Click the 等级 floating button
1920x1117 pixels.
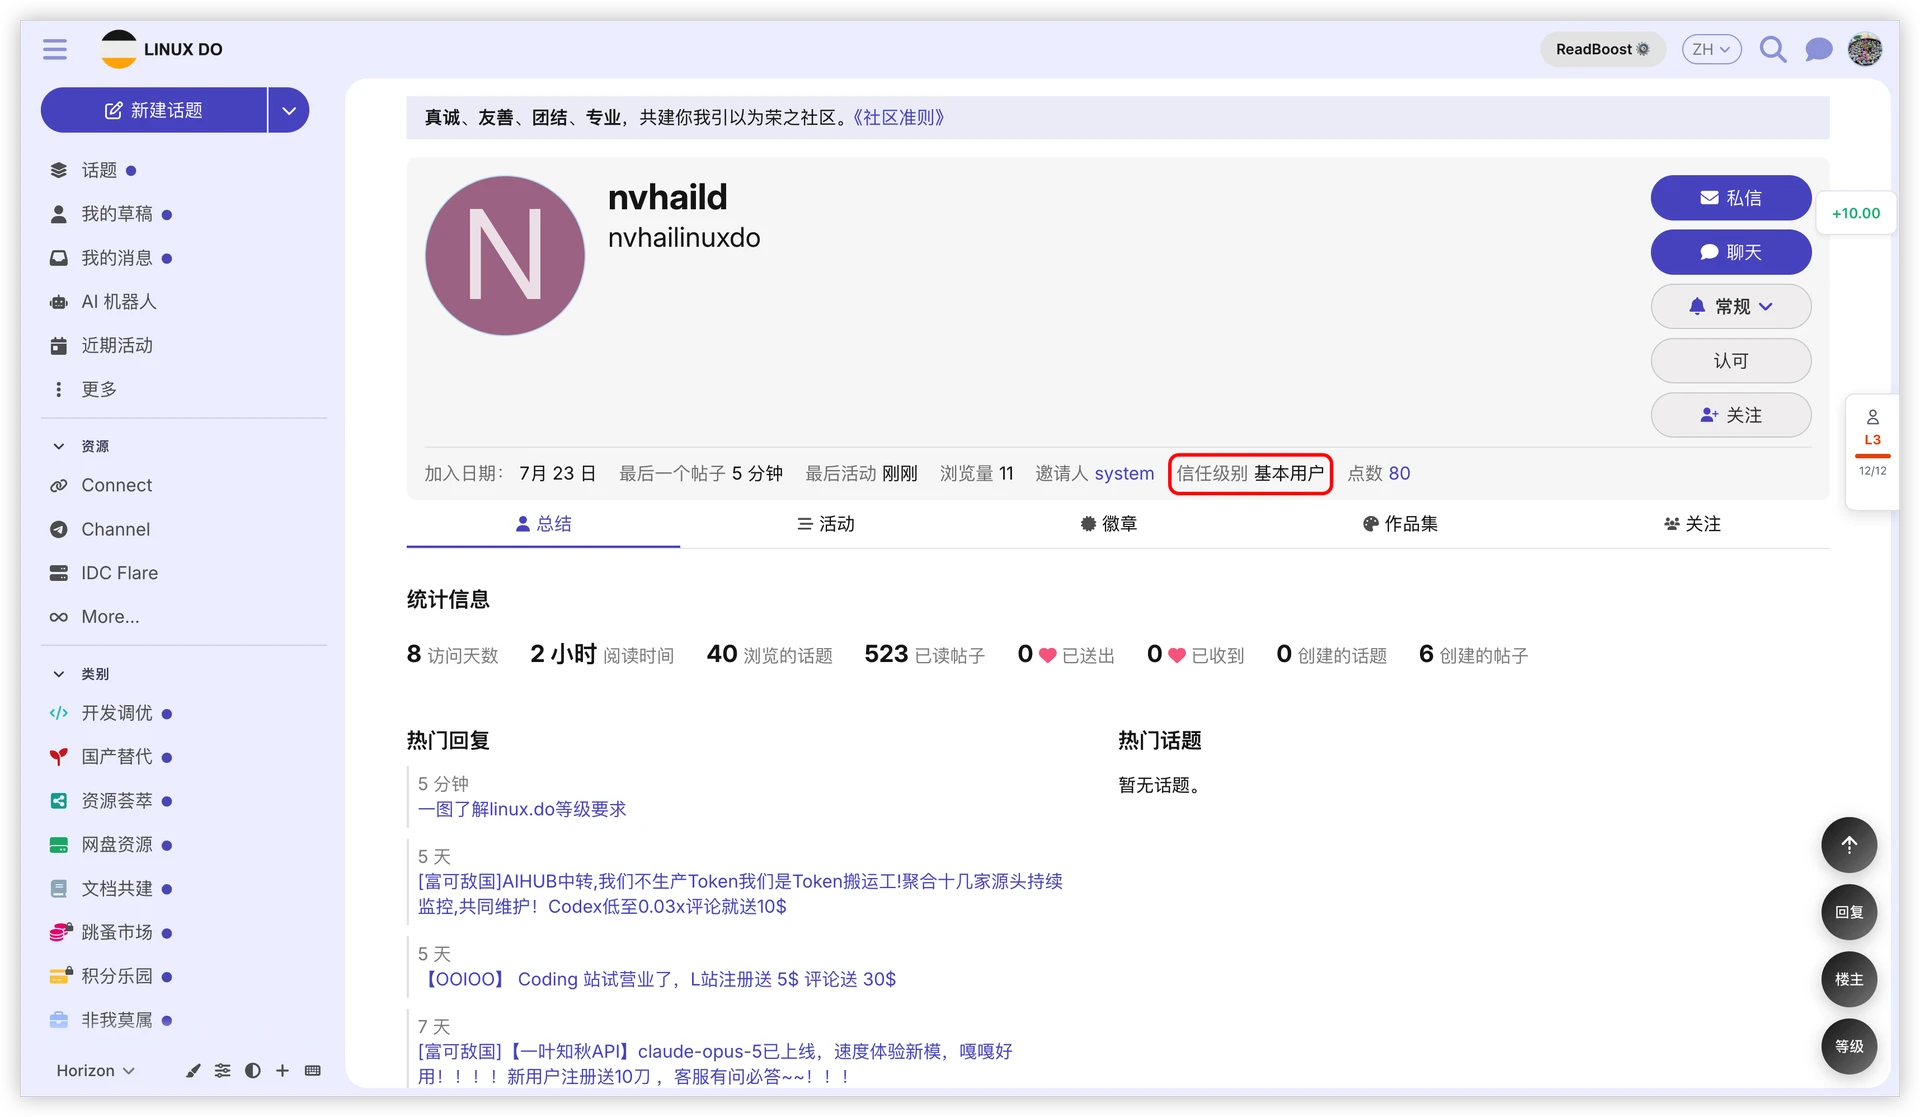[x=1849, y=1046]
